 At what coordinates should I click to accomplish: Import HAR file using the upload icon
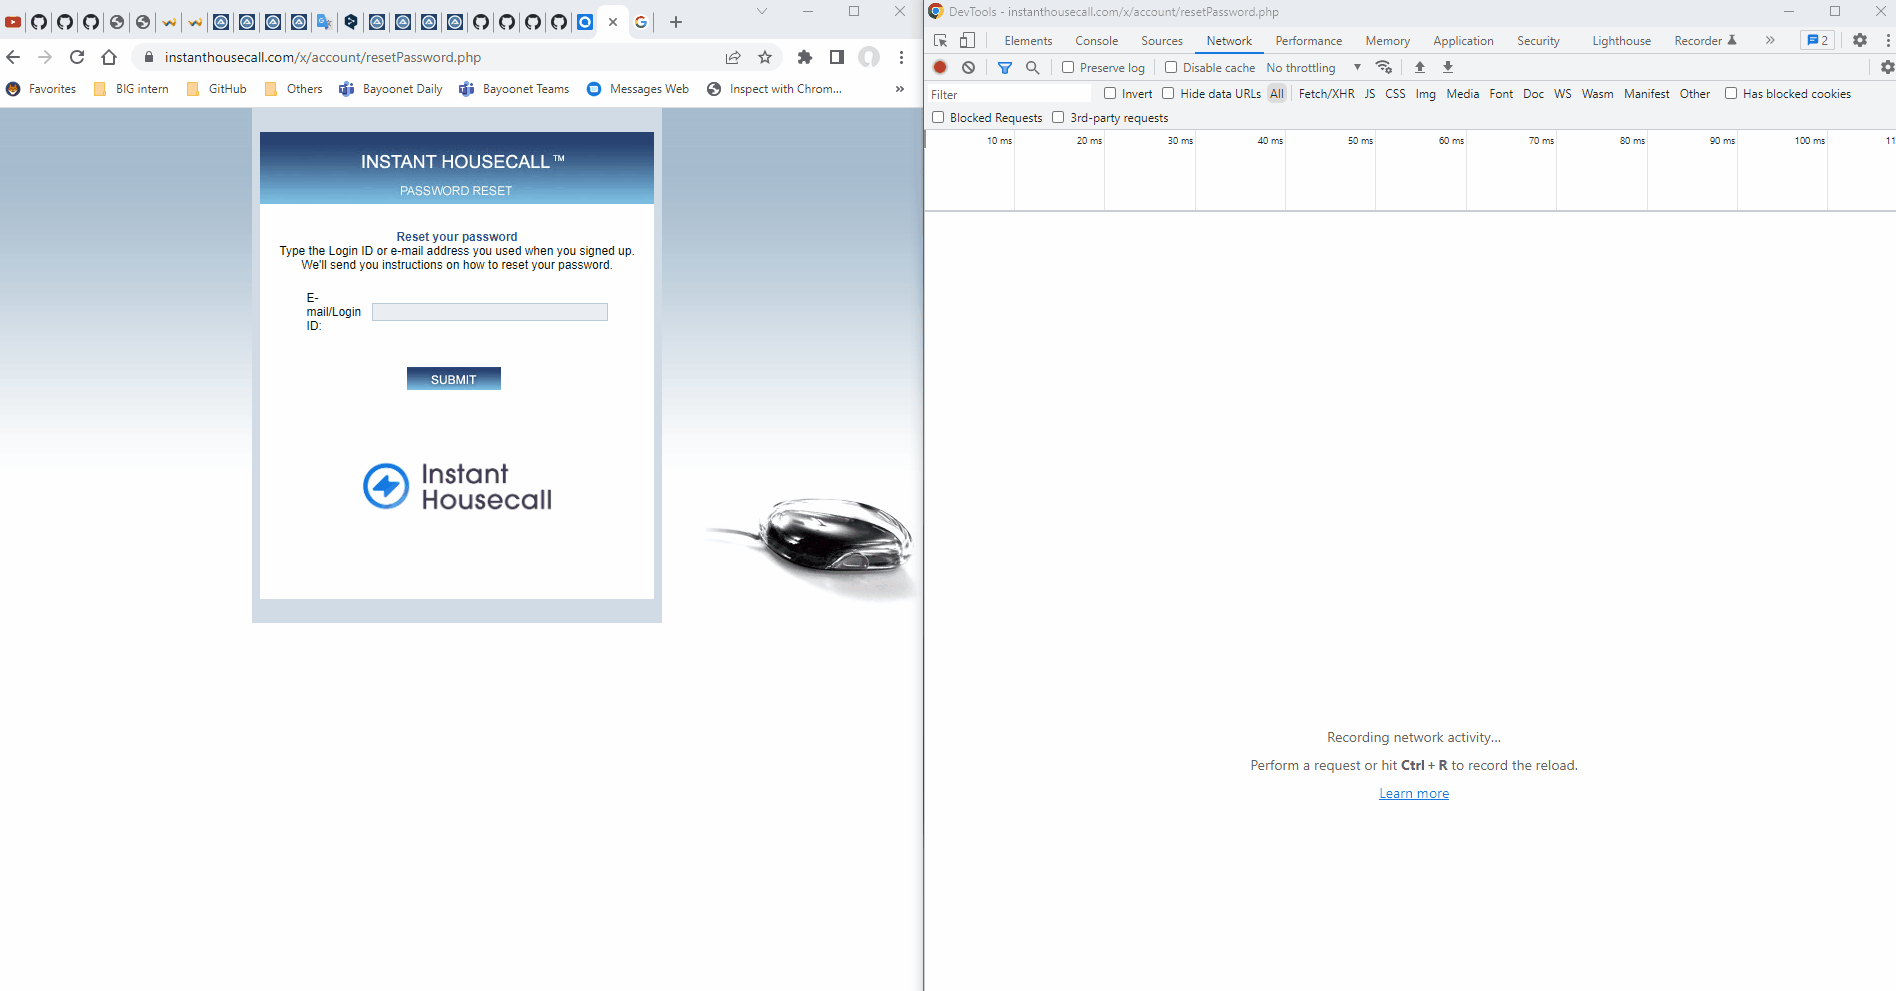pos(1419,67)
